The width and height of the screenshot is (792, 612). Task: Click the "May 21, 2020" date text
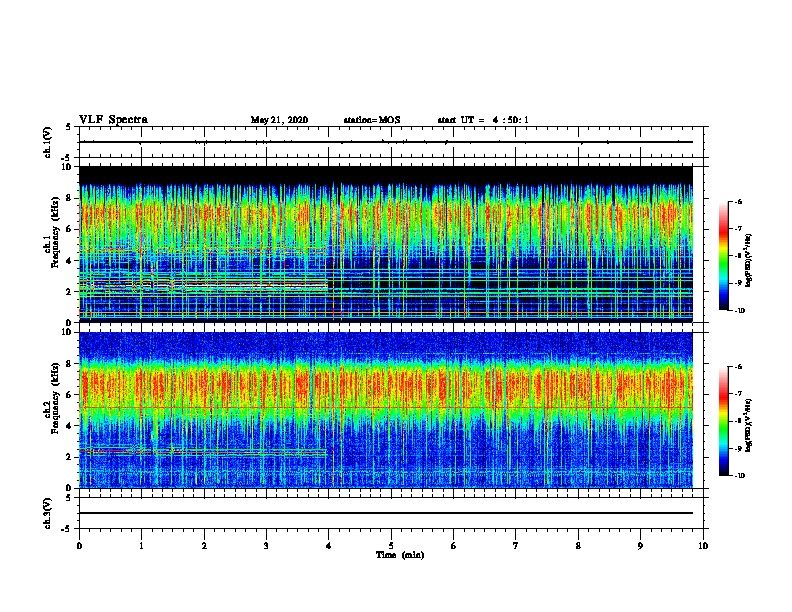tap(279, 120)
